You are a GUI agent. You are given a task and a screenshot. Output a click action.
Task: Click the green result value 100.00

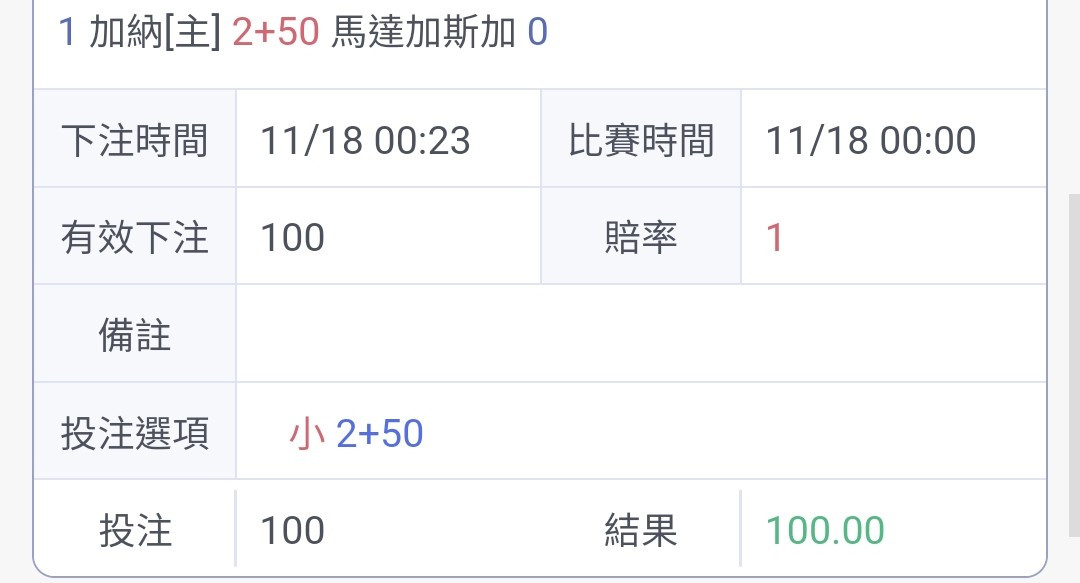(x=825, y=531)
